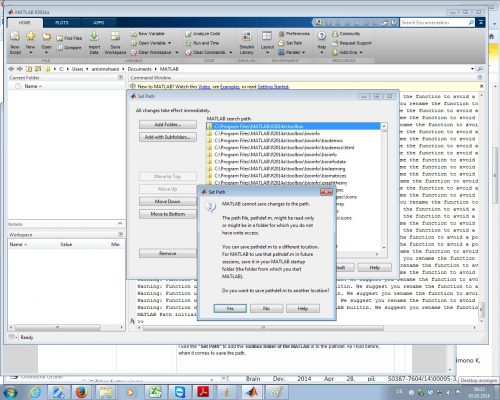This screenshot has width=500, height=400.
Task: Open the address bar path history dropdown
Action: coord(472,69)
